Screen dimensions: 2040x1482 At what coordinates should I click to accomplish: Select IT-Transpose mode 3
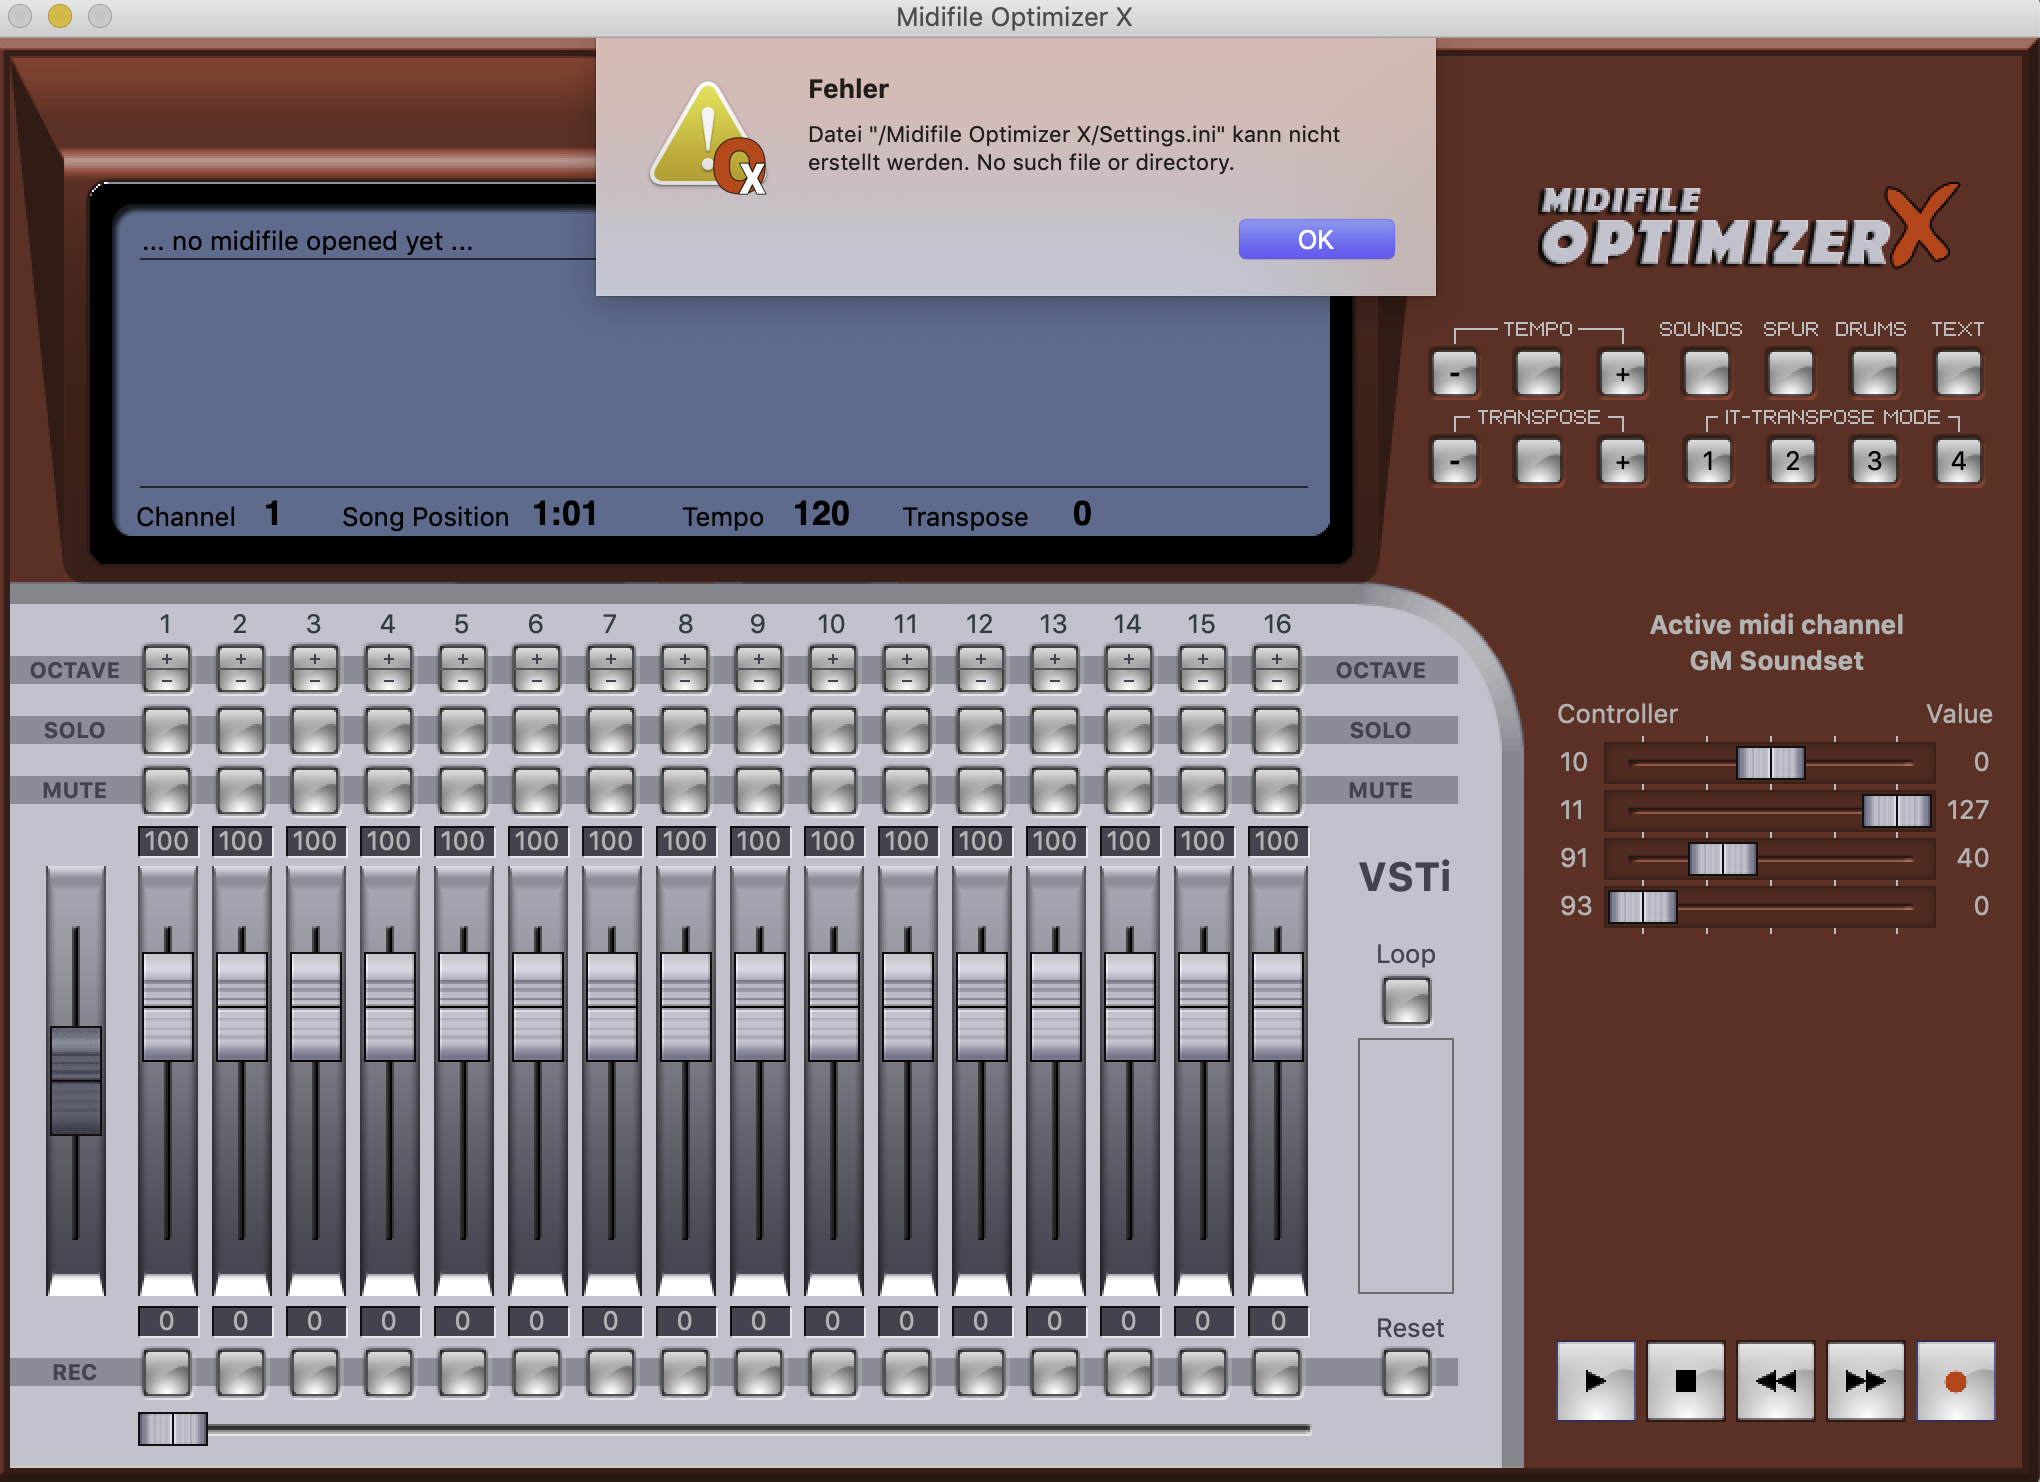pos(1874,462)
